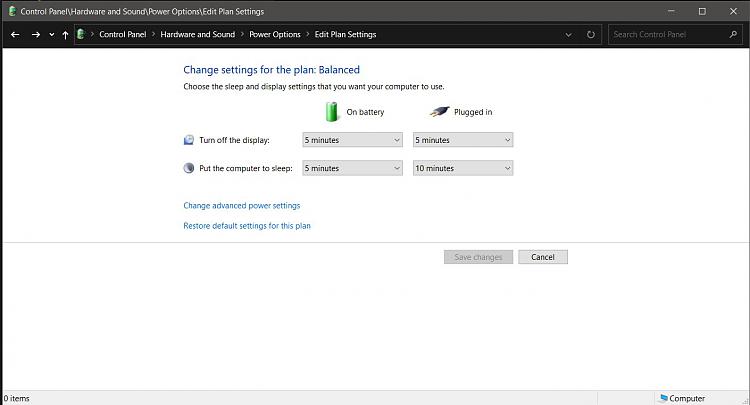This screenshot has width=750, height=405.
Task: Go up one level with up arrow
Action: click(x=65, y=34)
